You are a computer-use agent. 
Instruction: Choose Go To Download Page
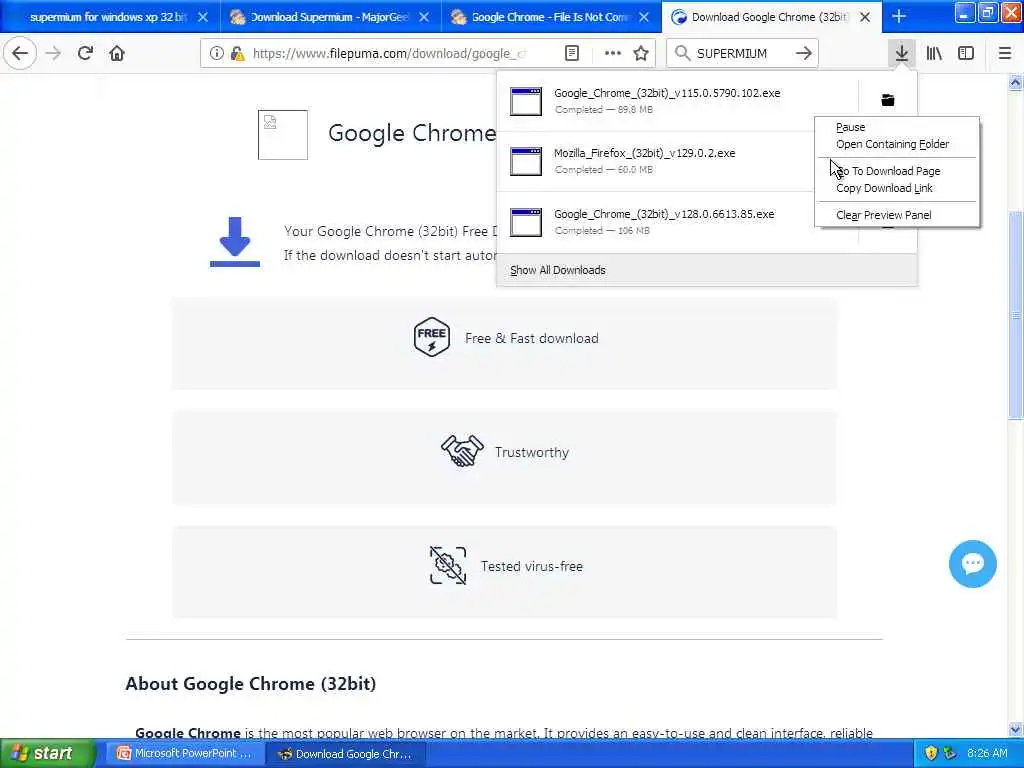pyautogui.click(x=897, y=170)
